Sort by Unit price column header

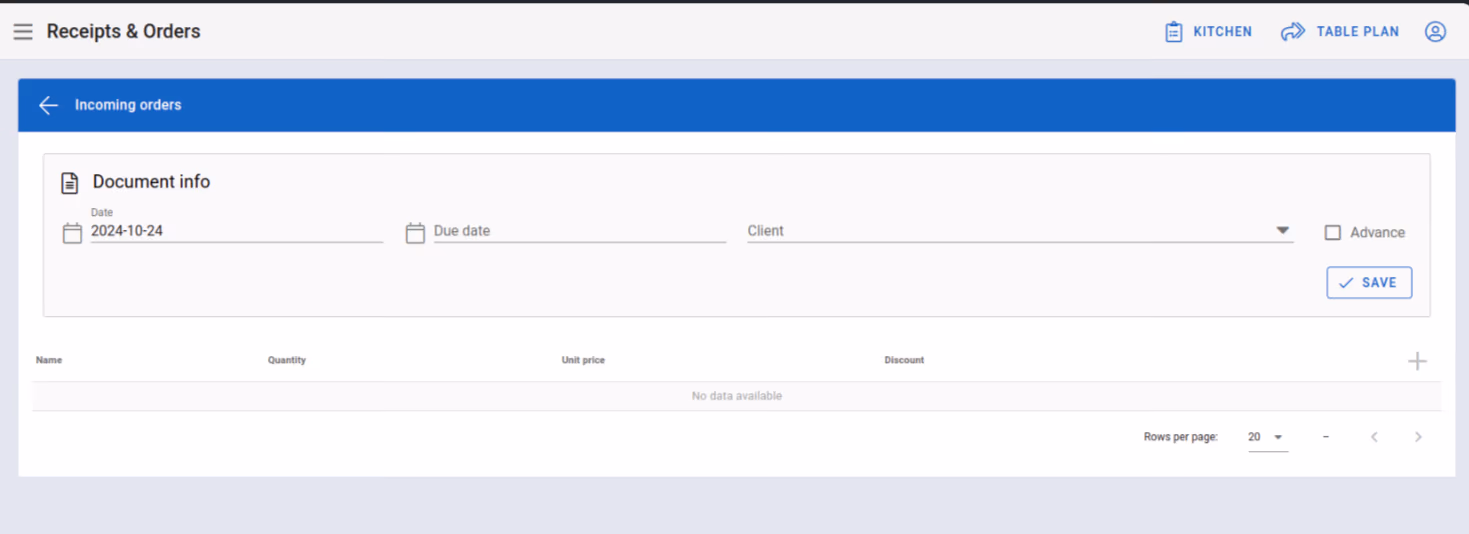point(583,360)
